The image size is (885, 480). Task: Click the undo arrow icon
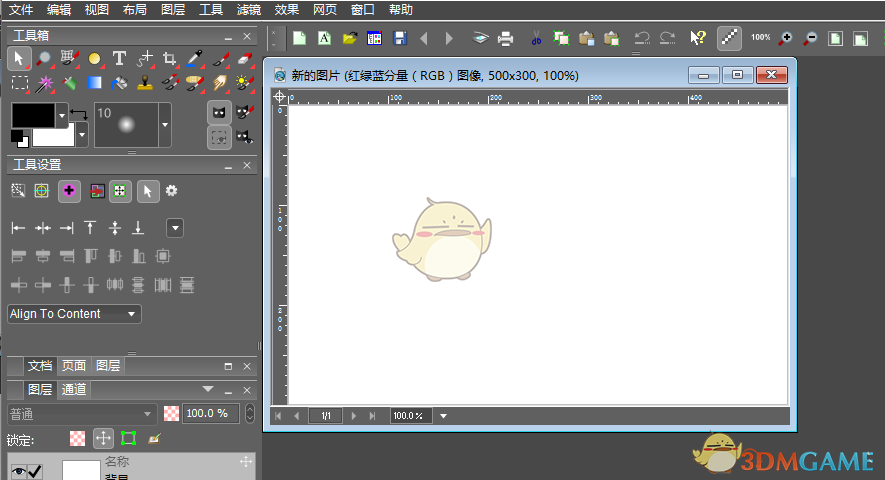pos(642,38)
